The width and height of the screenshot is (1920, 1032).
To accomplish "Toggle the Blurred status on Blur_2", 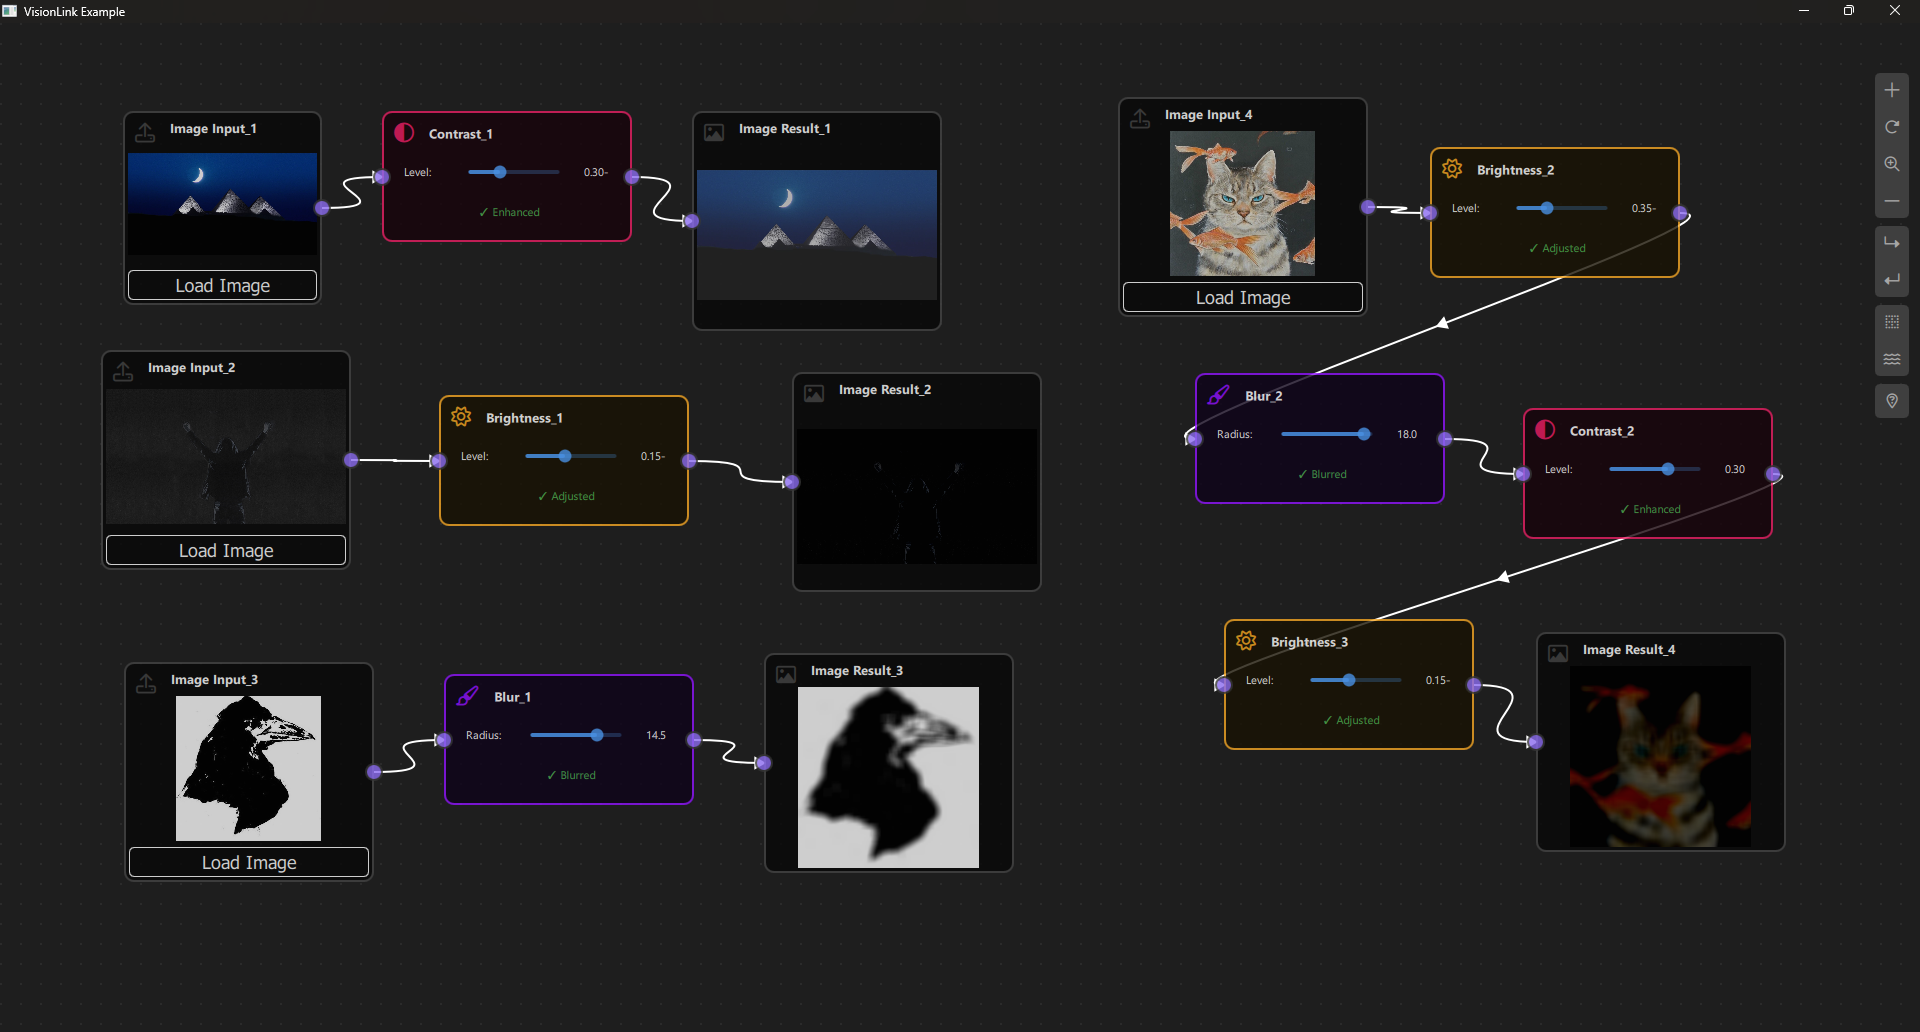I will click(1322, 474).
